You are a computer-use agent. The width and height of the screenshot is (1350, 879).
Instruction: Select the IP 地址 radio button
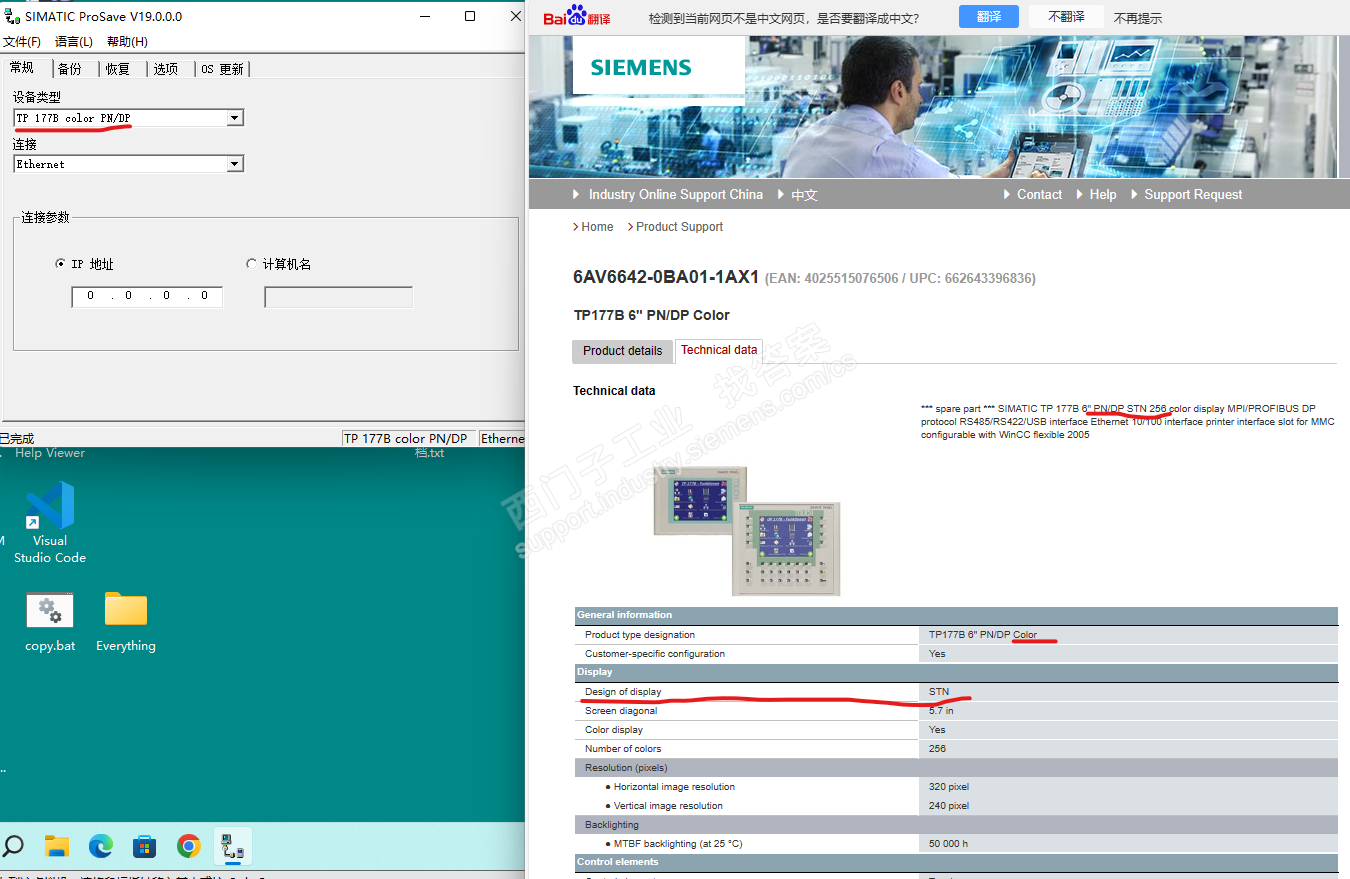[61, 264]
